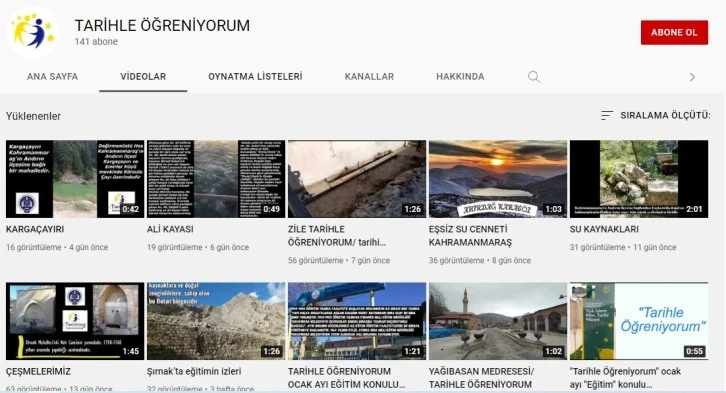Open the HAKKINDA tab
This screenshot has height=393, width=726.
point(460,76)
